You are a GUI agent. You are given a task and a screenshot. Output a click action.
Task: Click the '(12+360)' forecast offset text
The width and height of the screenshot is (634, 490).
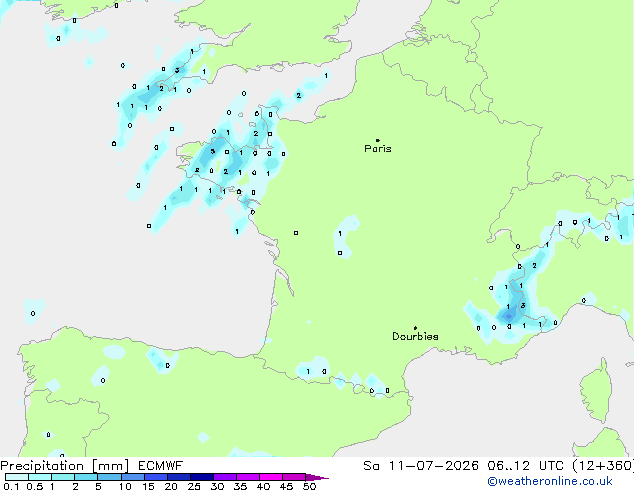pyautogui.click(x=603, y=466)
